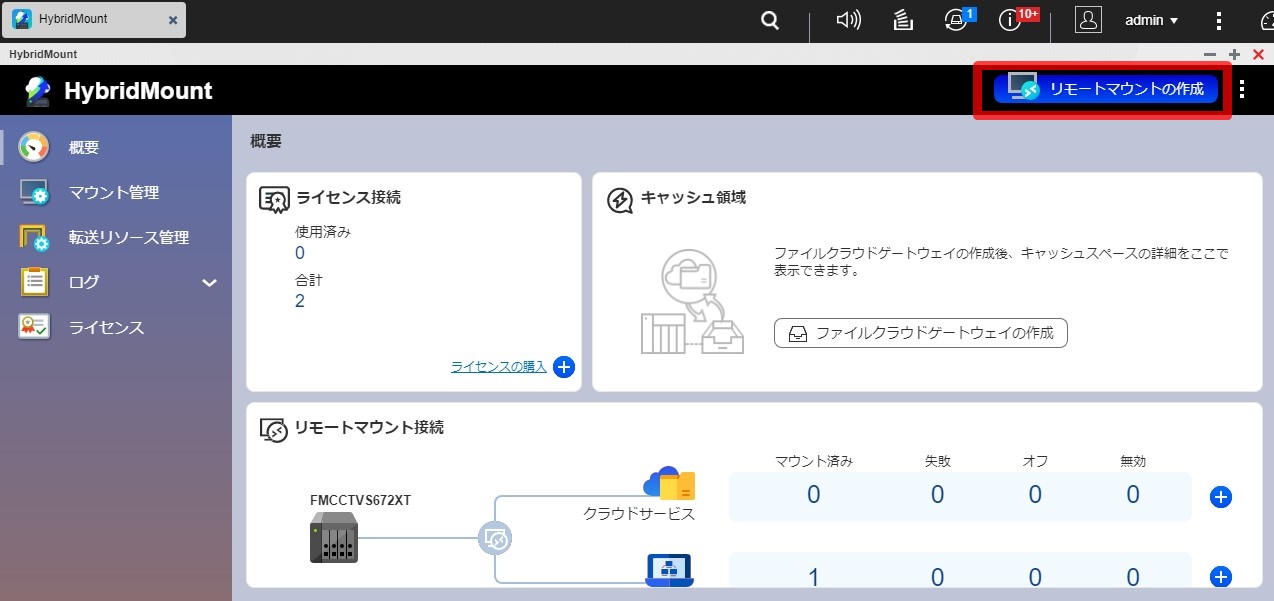1274x601 pixels.
Task: Open the top bar more options dots
Action: [x=1218, y=20]
